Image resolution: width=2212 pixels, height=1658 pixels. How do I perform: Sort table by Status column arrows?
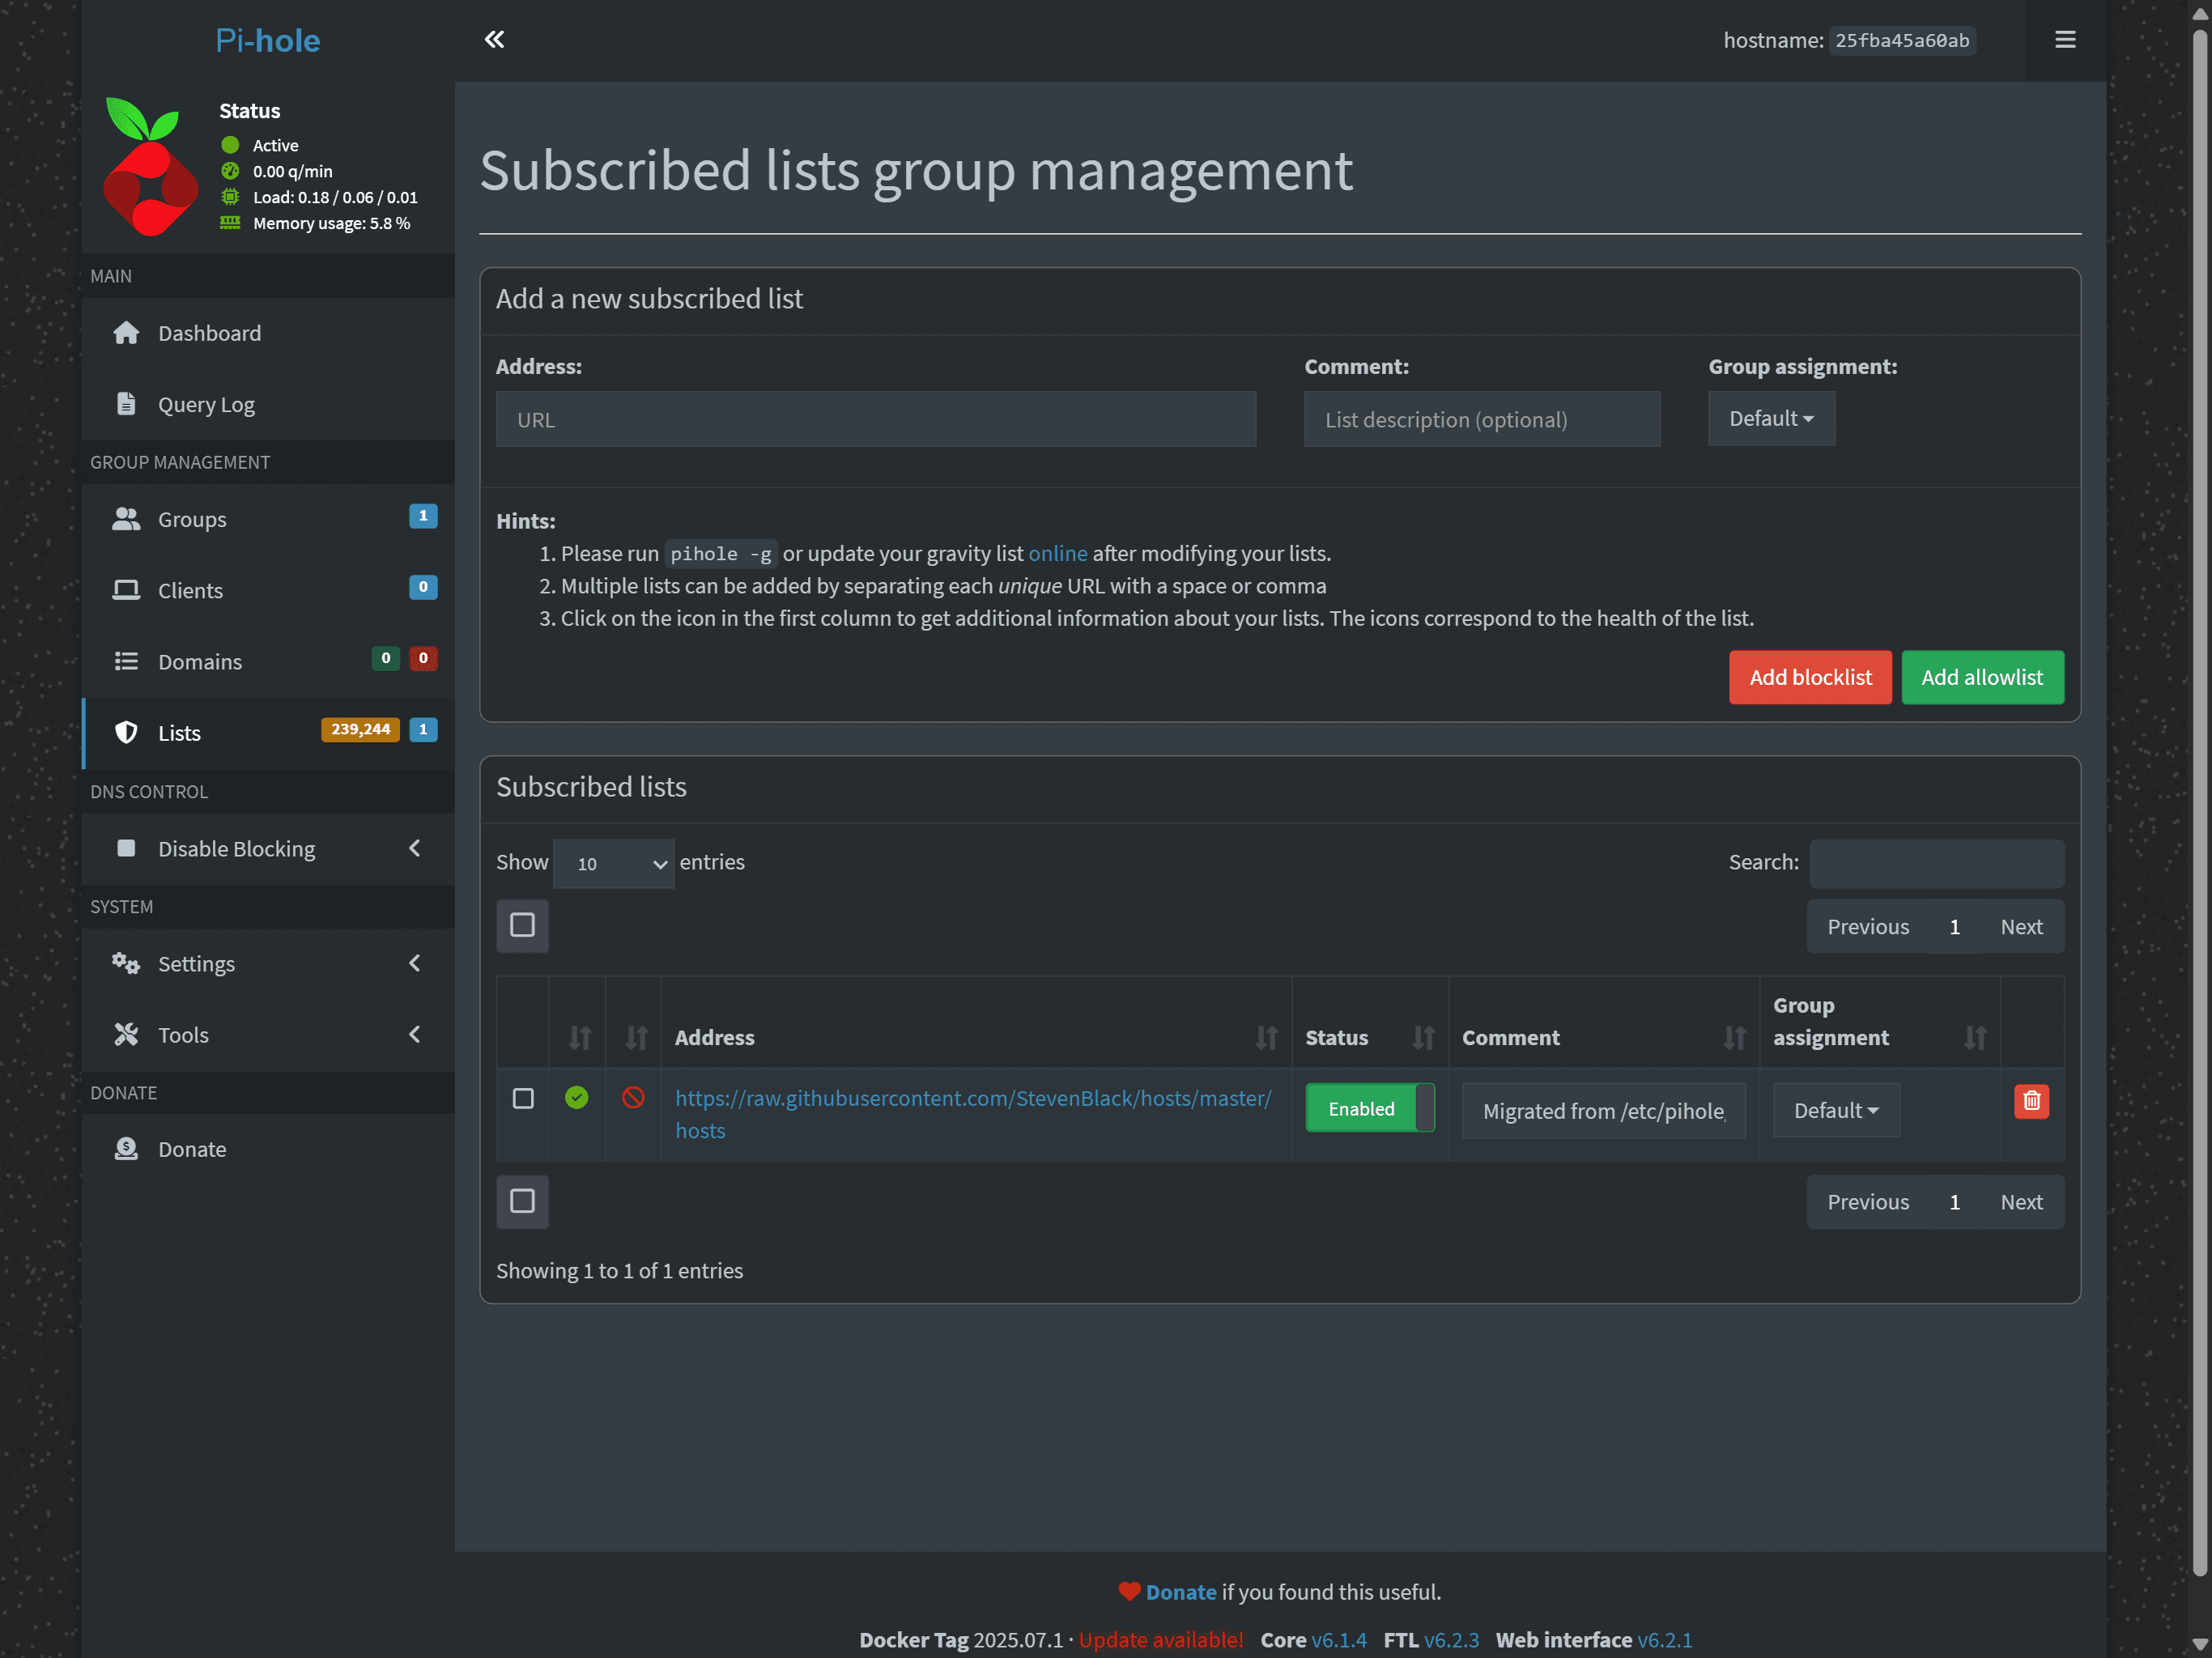coord(1423,1038)
